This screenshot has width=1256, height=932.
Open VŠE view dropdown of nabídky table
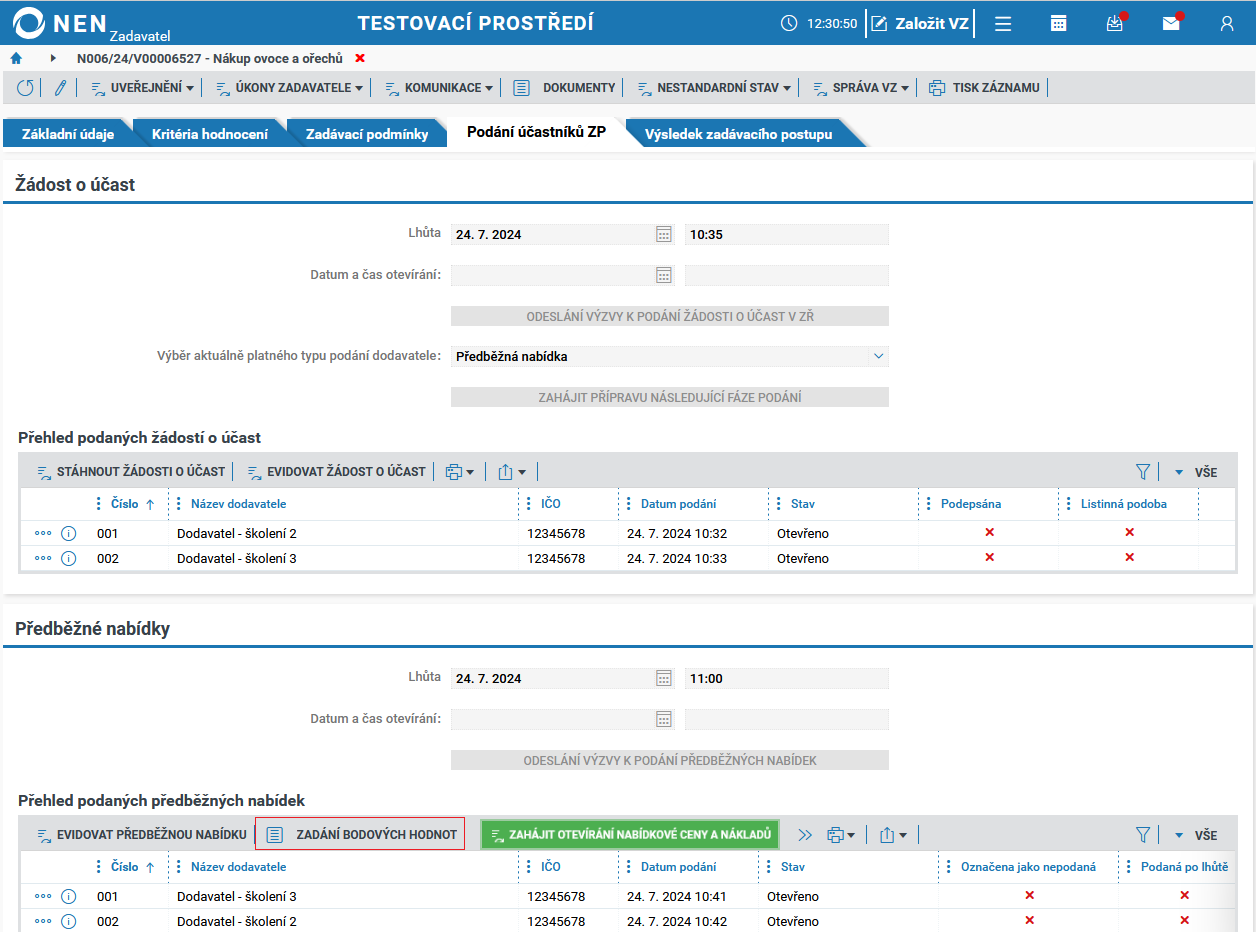click(1196, 834)
